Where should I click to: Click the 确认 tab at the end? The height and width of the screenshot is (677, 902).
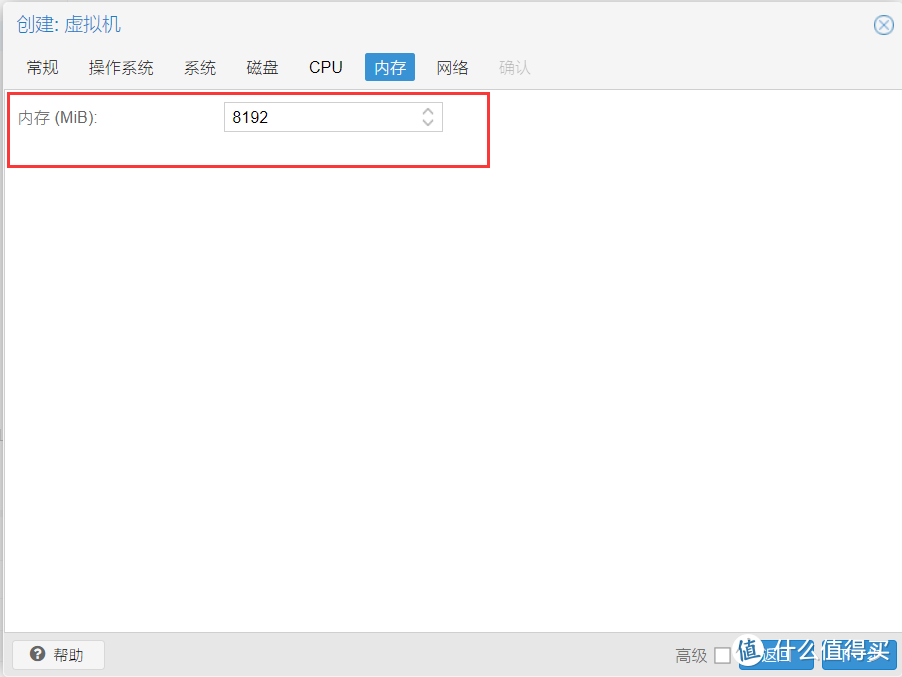point(514,67)
